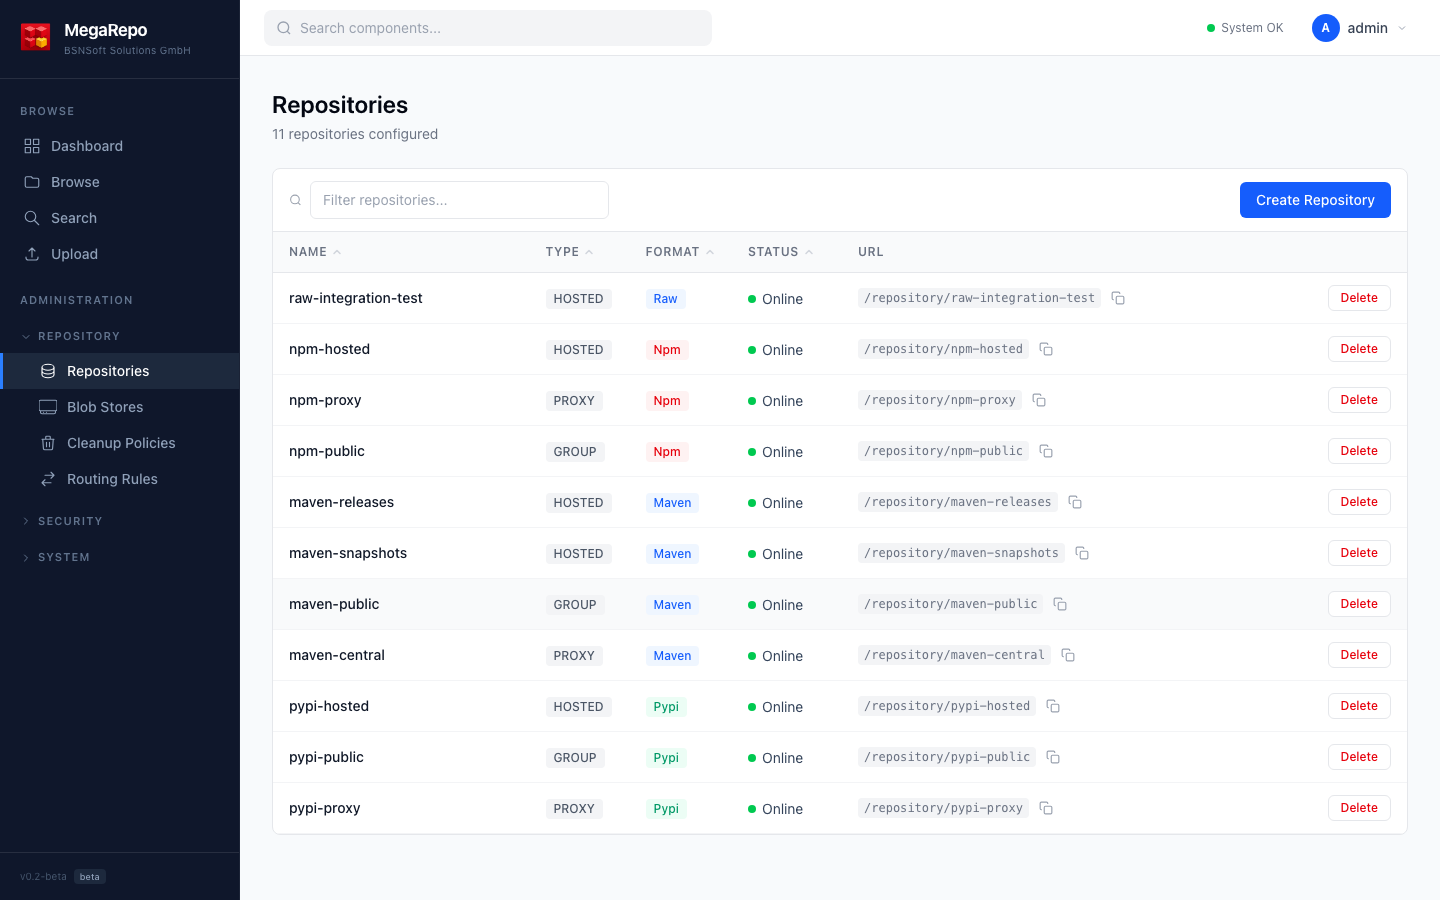Delete the pypi-proxy repository
The image size is (1440, 900).
pos(1358,807)
